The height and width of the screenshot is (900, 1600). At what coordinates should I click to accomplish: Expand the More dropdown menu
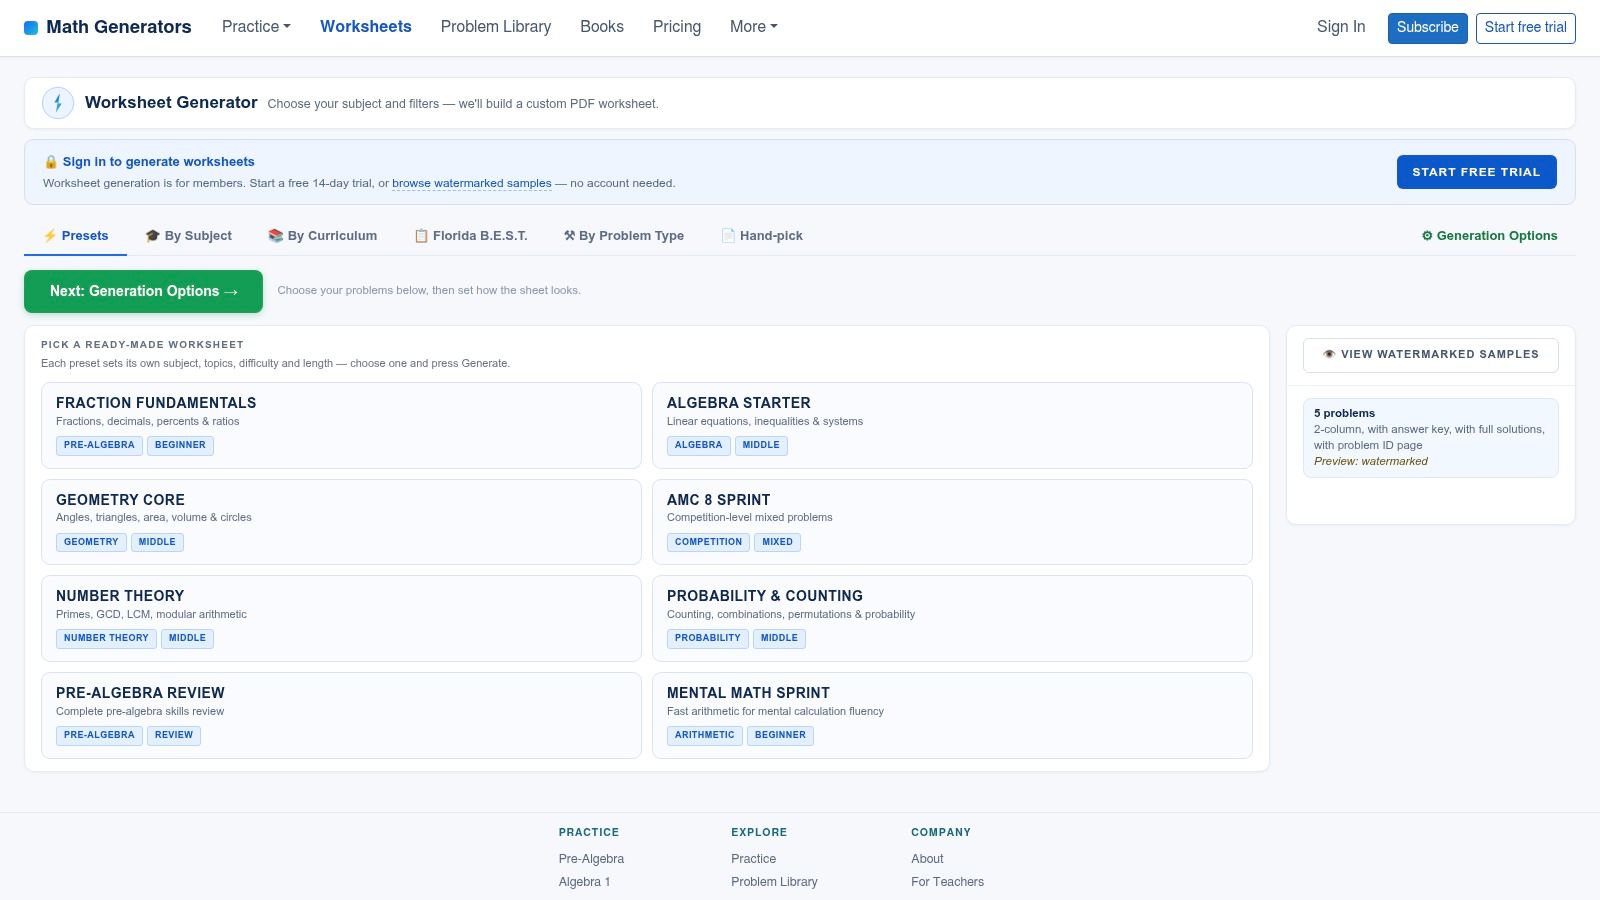click(x=753, y=27)
